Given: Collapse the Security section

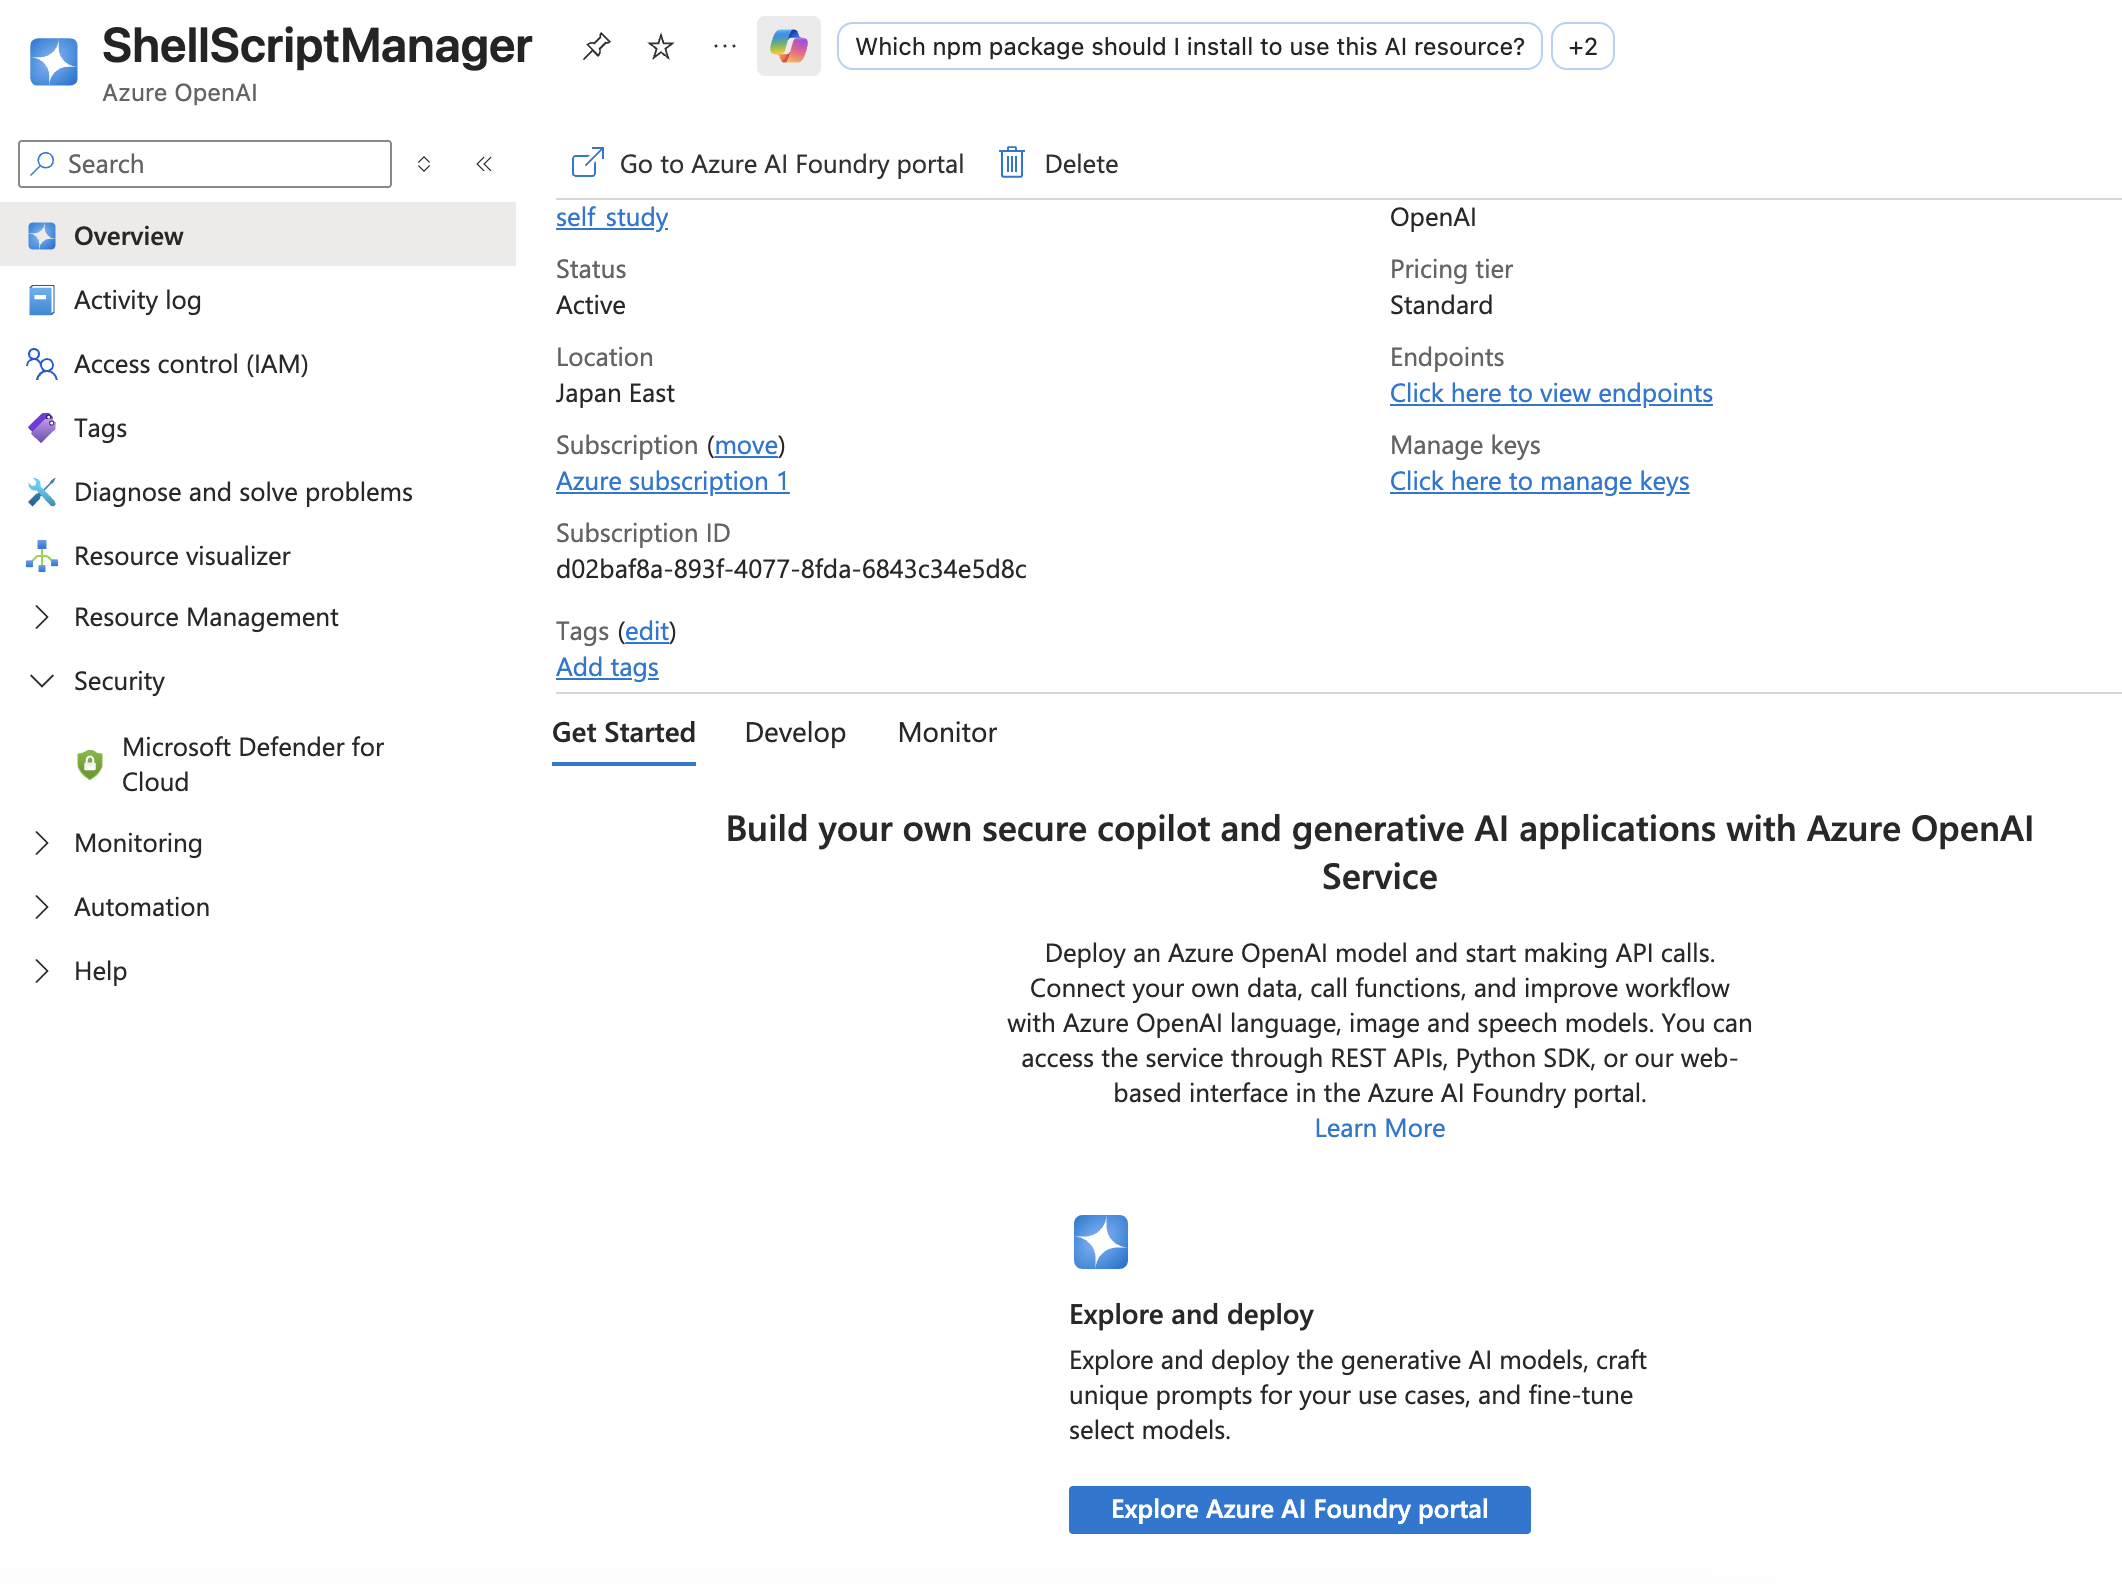Looking at the screenshot, I should click(x=42, y=681).
